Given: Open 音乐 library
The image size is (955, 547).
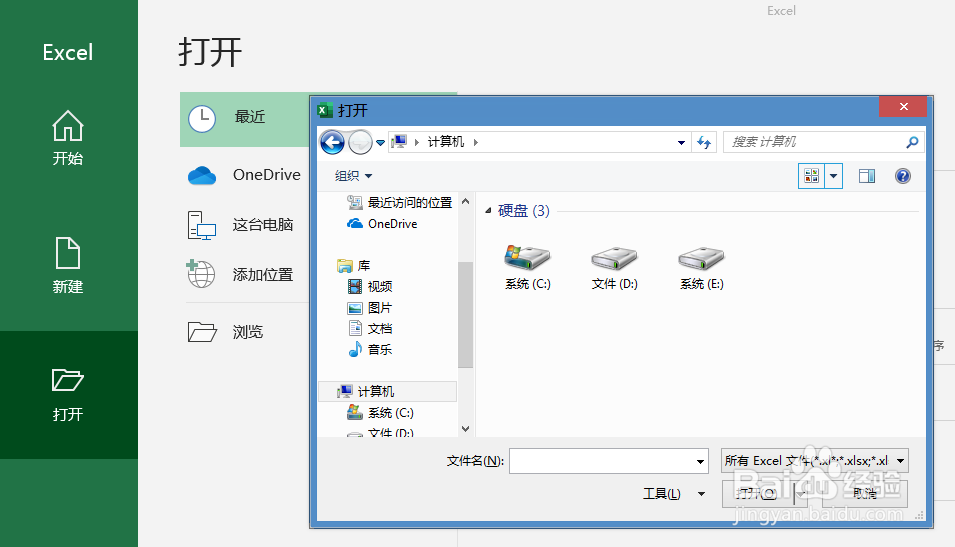Looking at the screenshot, I should (370, 350).
